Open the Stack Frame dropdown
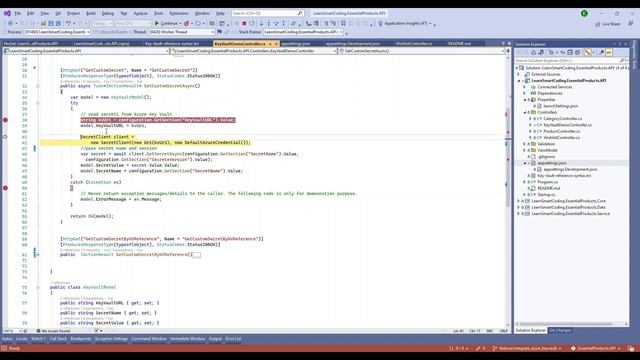Image resolution: width=640 pixels, height=360 pixels. pyautogui.click(x=303, y=32)
